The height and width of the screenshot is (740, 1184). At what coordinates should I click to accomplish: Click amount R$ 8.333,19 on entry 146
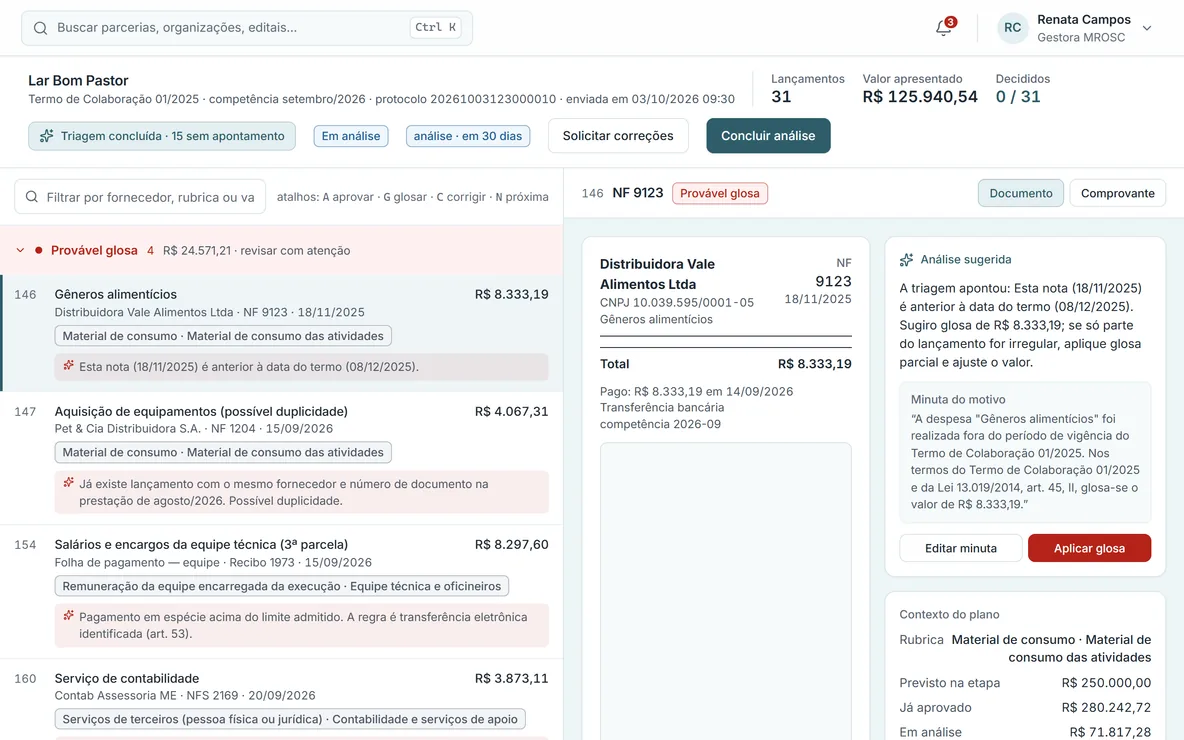(511, 294)
